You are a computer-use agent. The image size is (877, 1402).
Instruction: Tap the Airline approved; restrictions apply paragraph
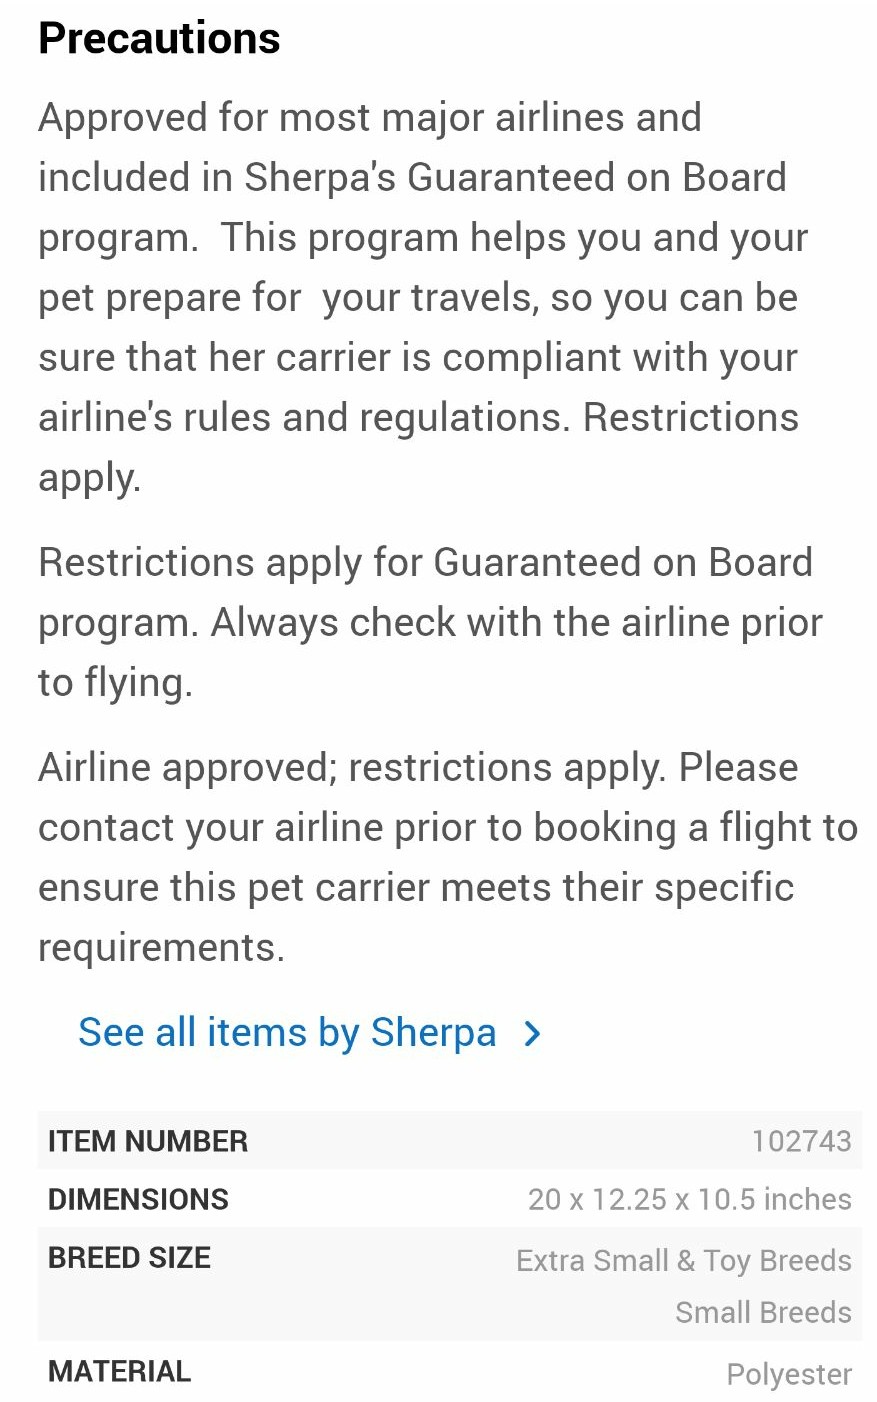click(x=448, y=857)
